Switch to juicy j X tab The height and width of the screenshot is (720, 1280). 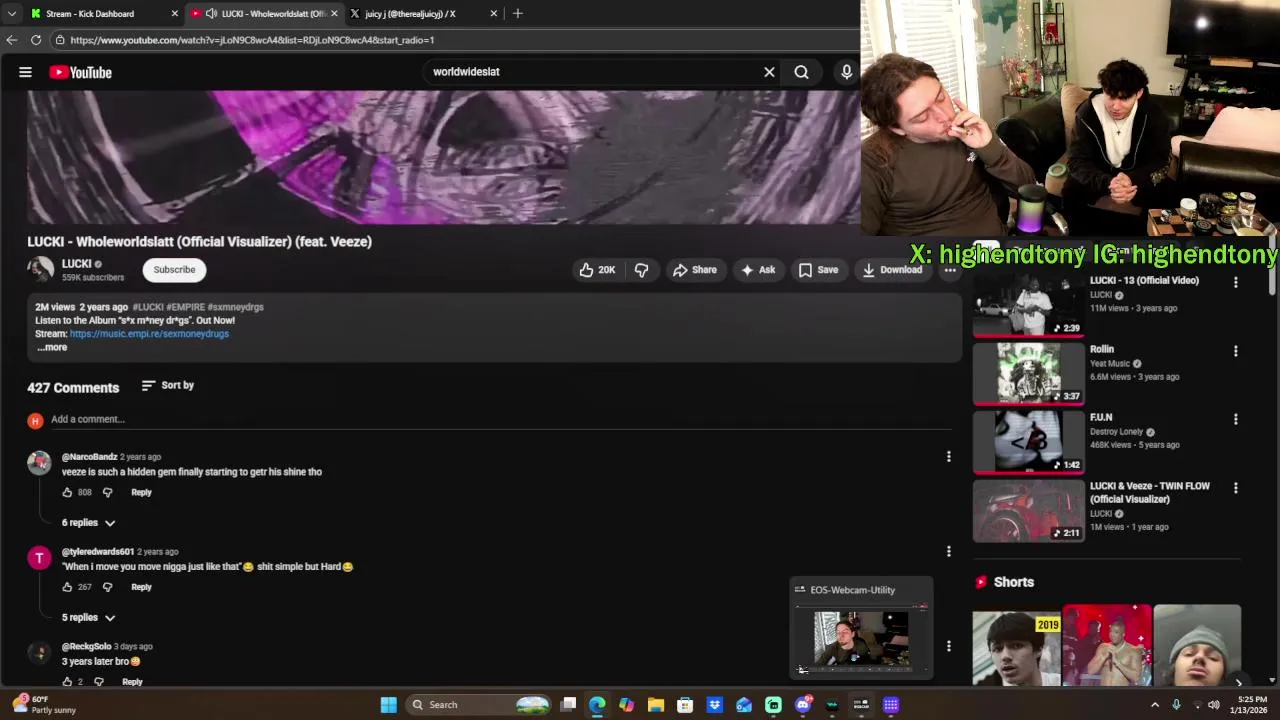point(420,14)
